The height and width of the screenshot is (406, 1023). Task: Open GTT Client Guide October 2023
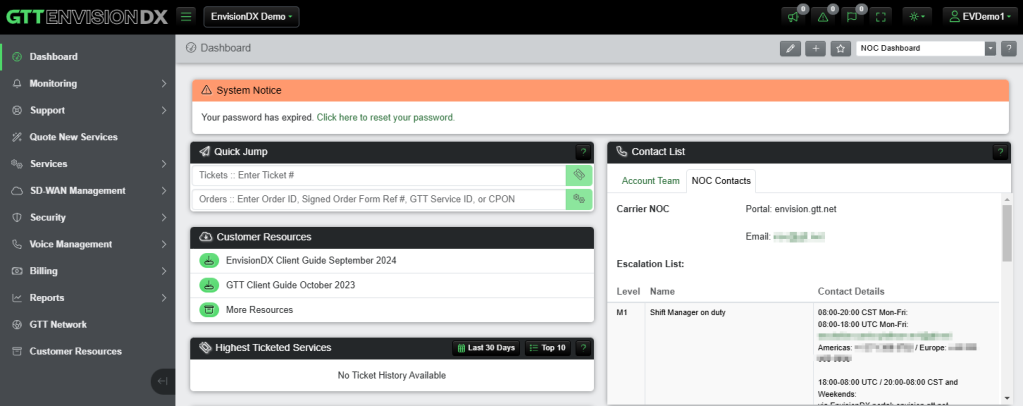tap(290, 285)
